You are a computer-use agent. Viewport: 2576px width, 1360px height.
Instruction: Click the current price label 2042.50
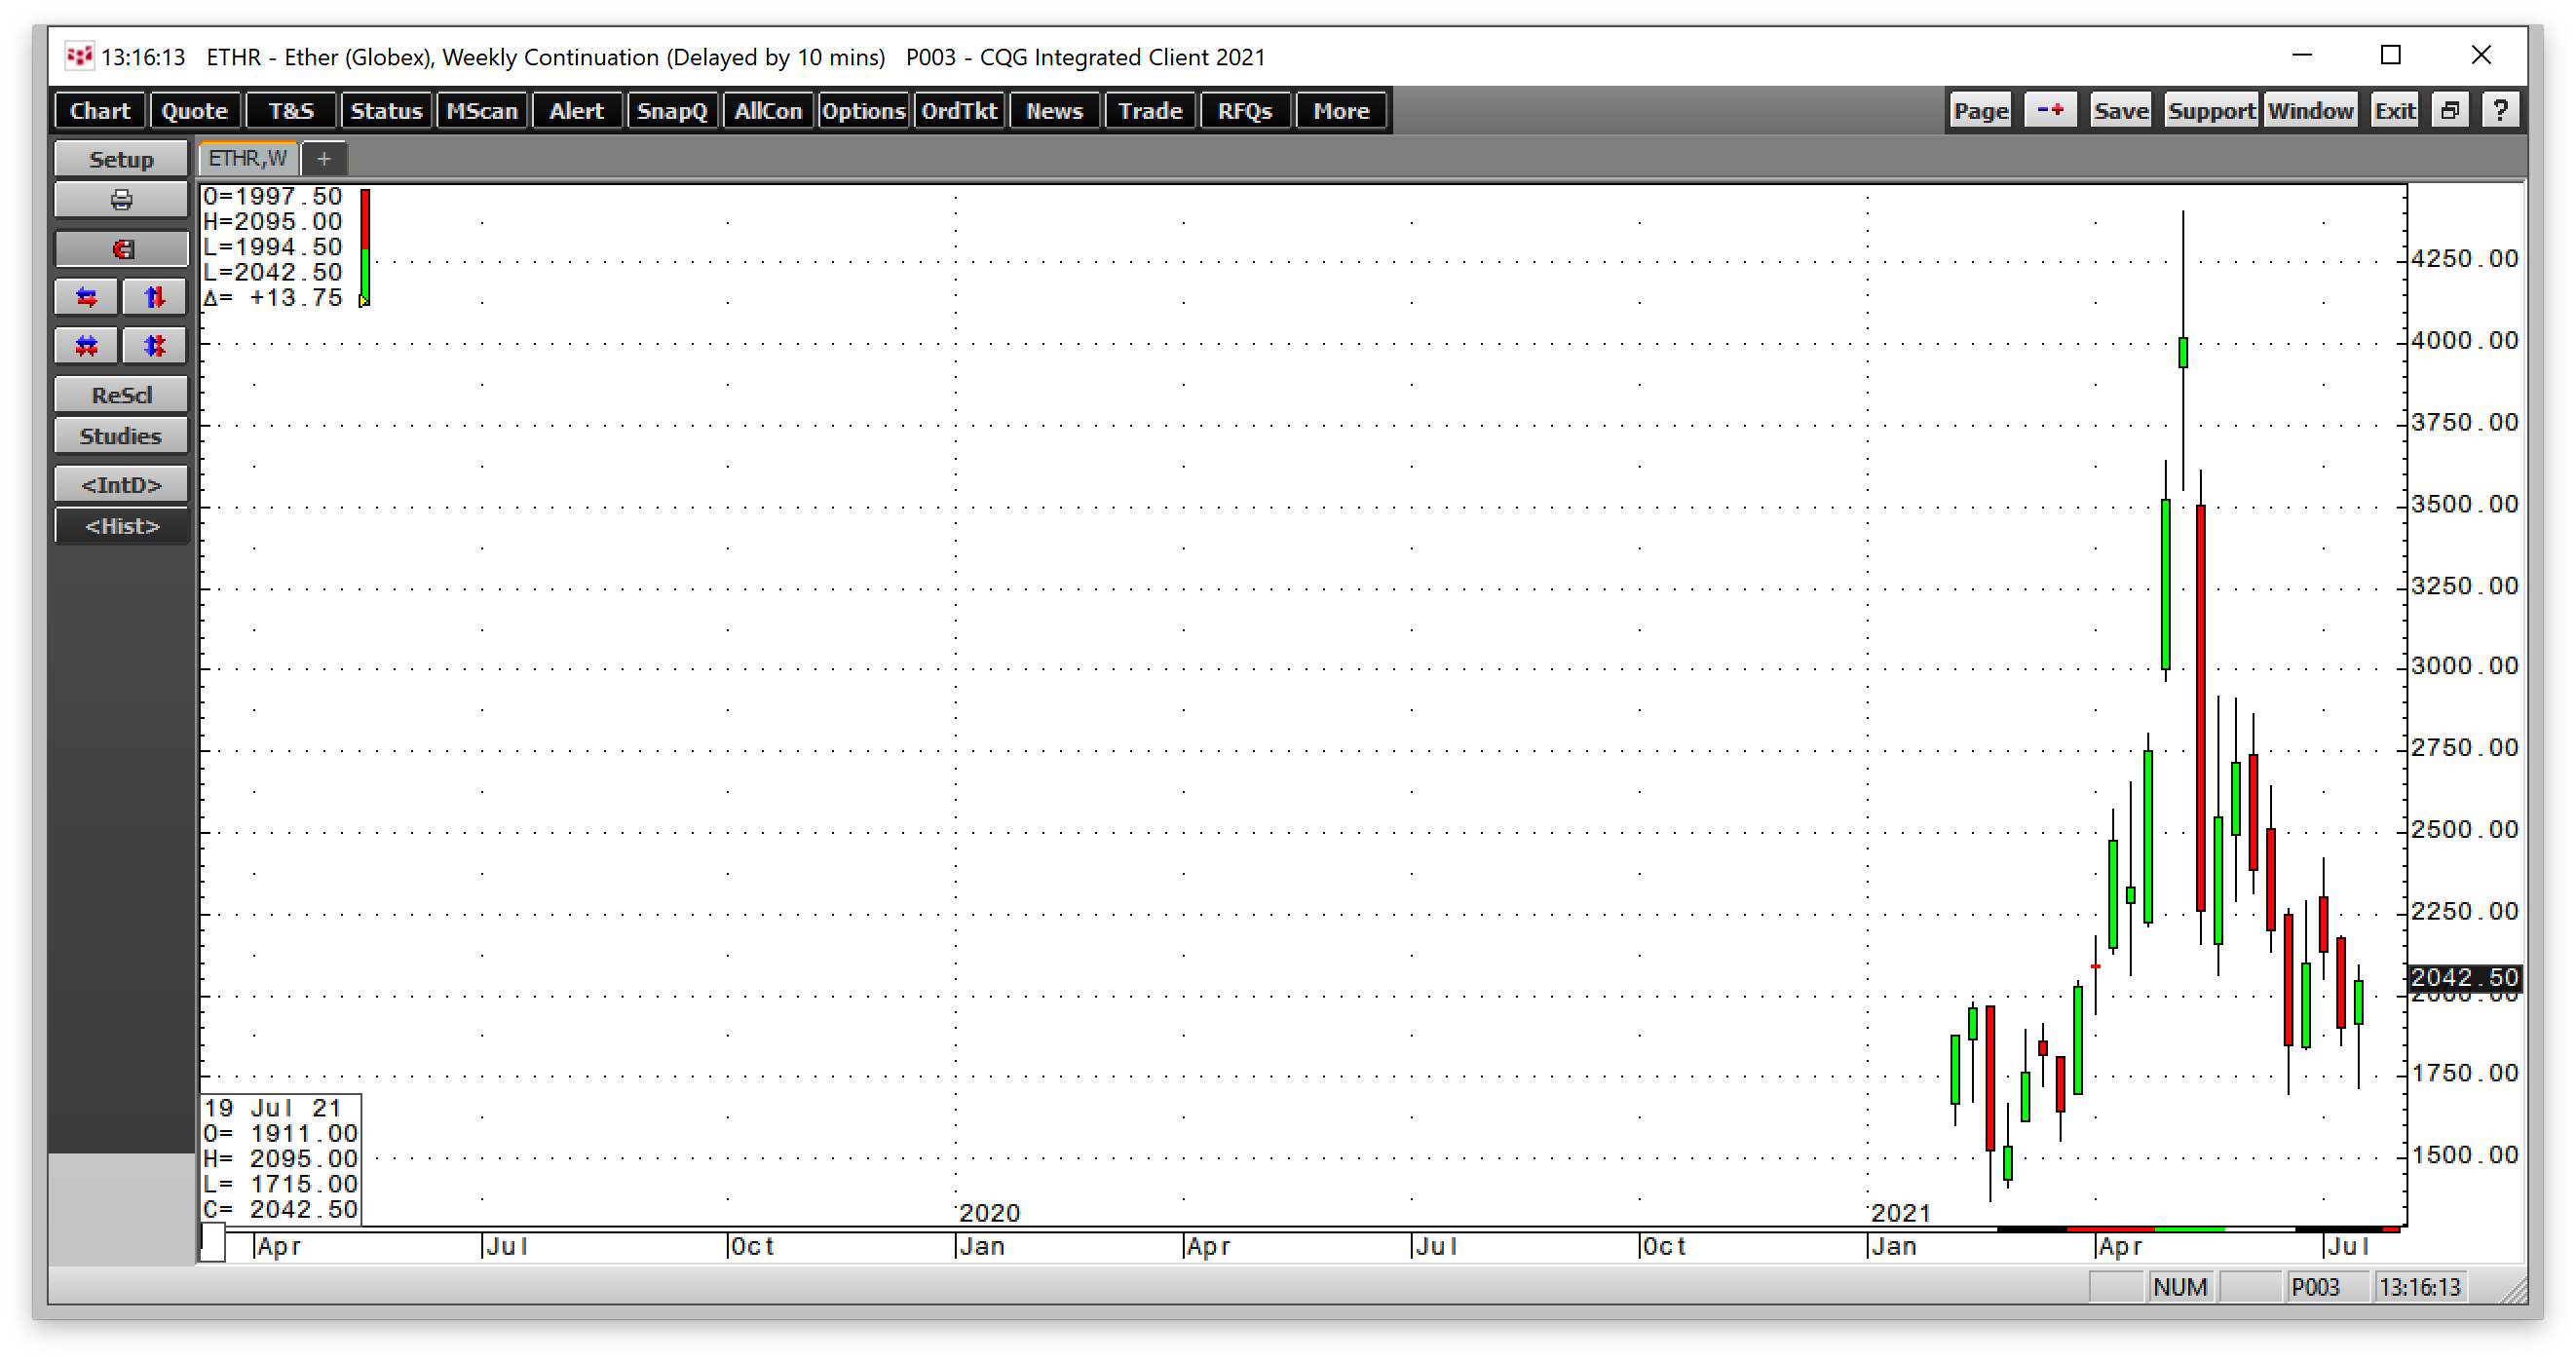tap(2464, 977)
